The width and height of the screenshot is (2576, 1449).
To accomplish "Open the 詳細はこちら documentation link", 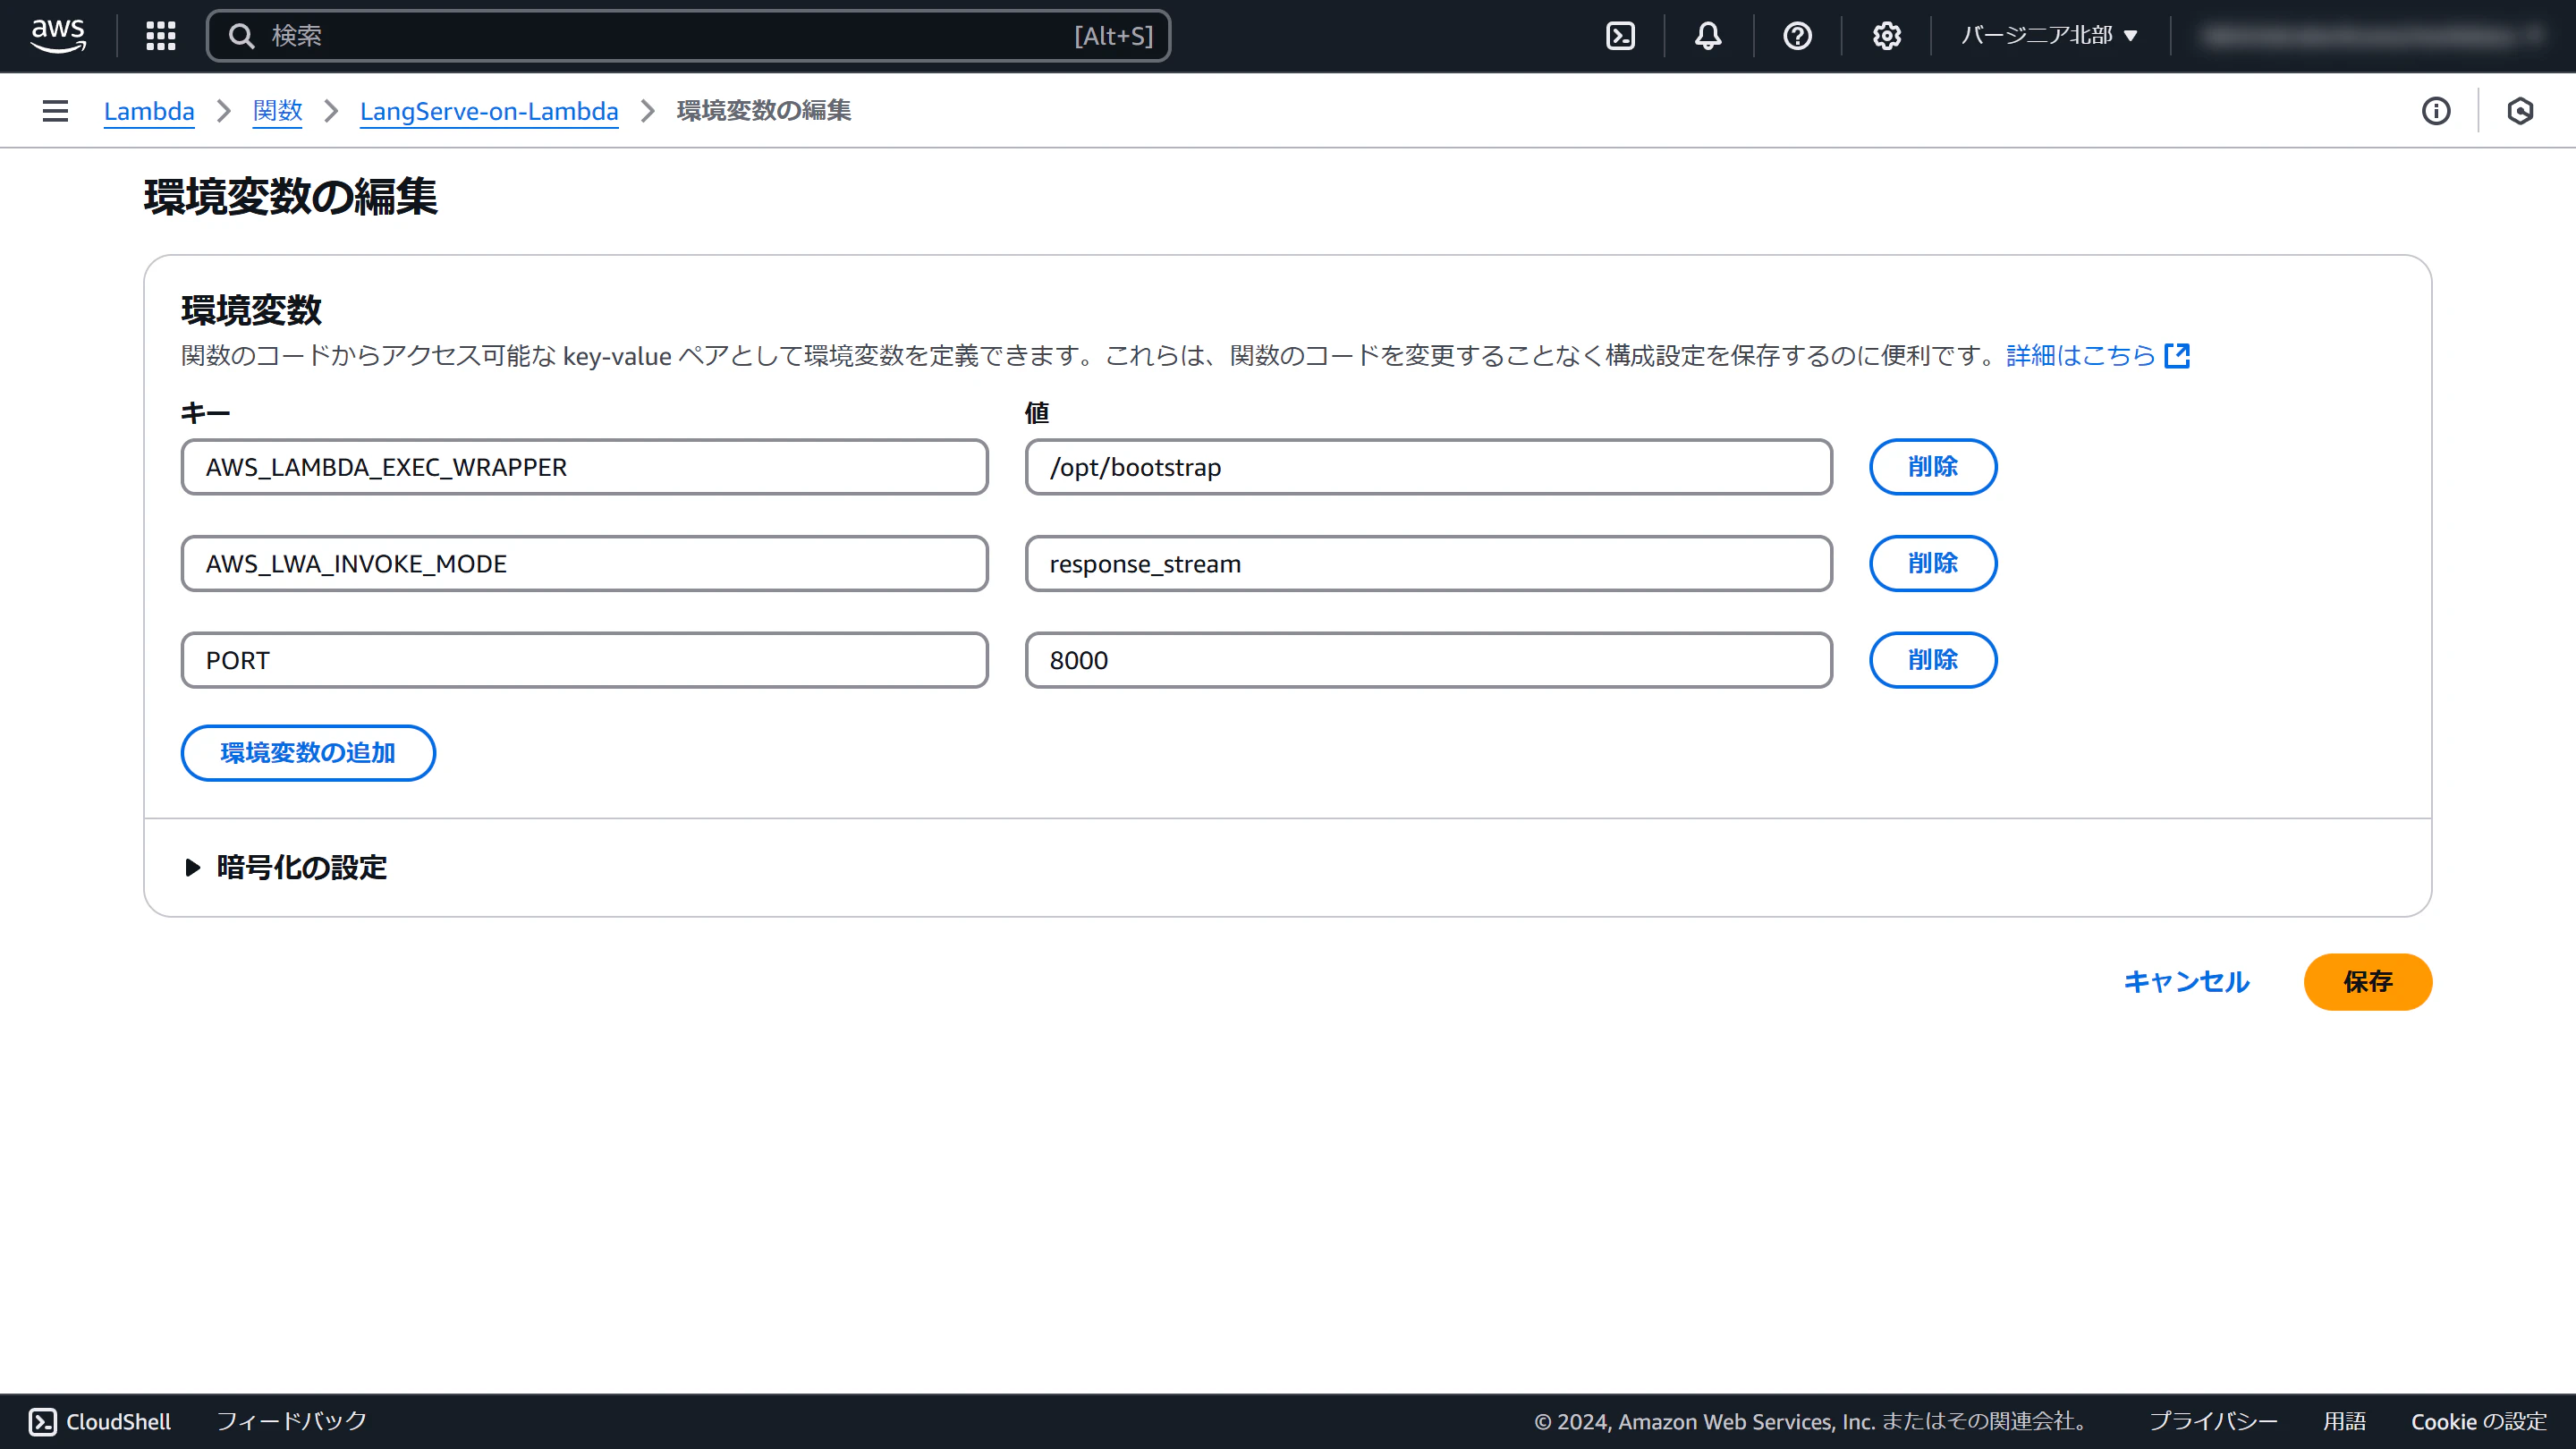I will click(x=2081, y=356).
